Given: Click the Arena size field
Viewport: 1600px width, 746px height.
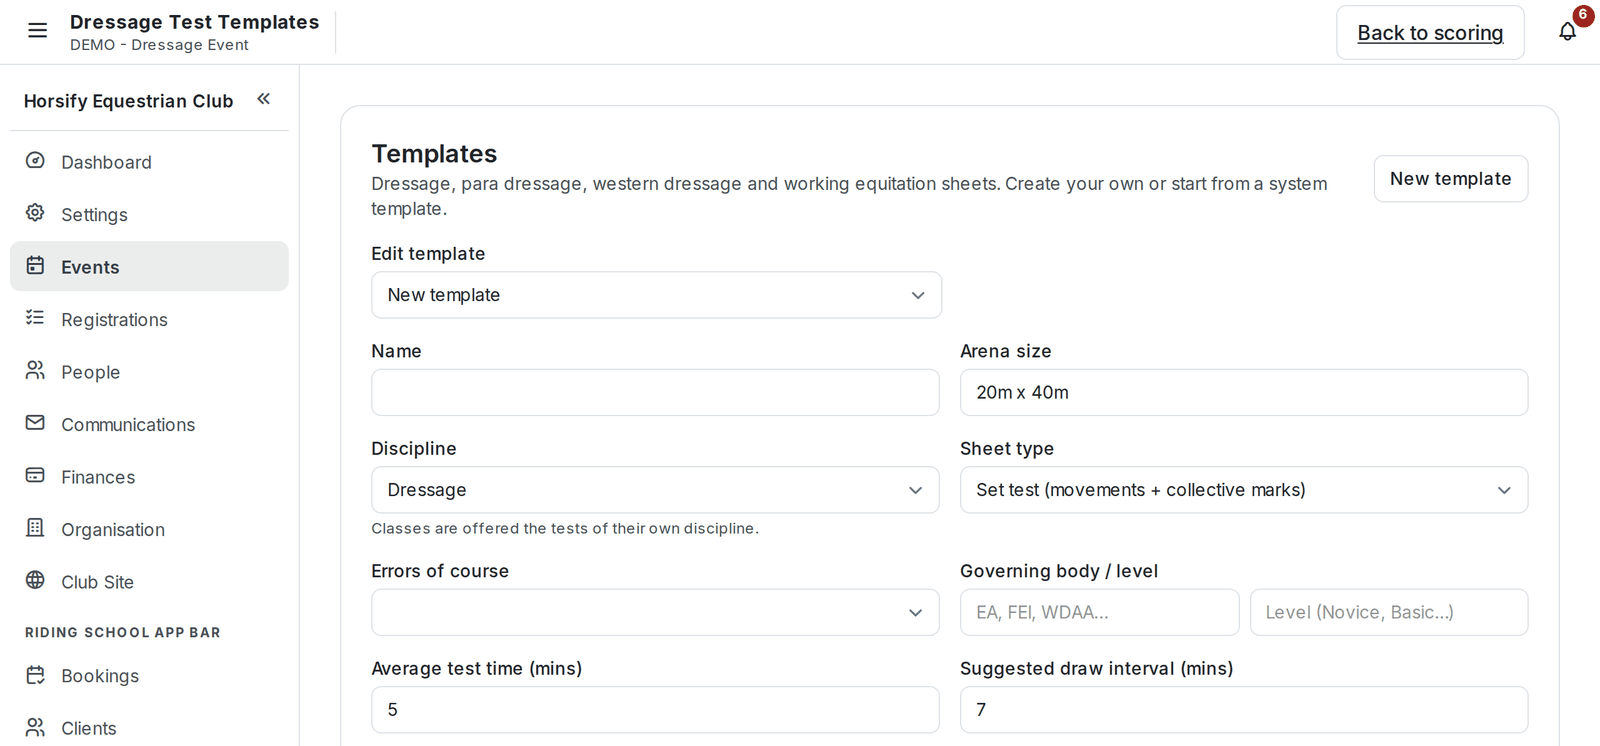Looking at the screenshot, I should pos(1243,392).
